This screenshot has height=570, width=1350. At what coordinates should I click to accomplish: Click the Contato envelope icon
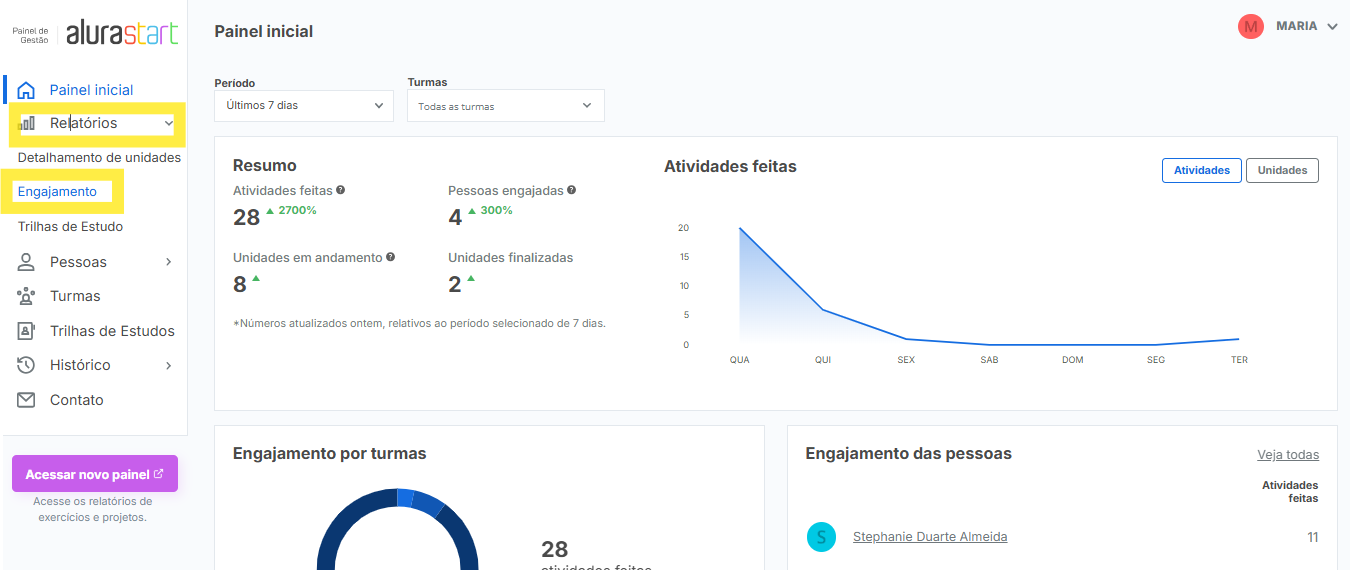pyautogui.click(x=27, y=400)
